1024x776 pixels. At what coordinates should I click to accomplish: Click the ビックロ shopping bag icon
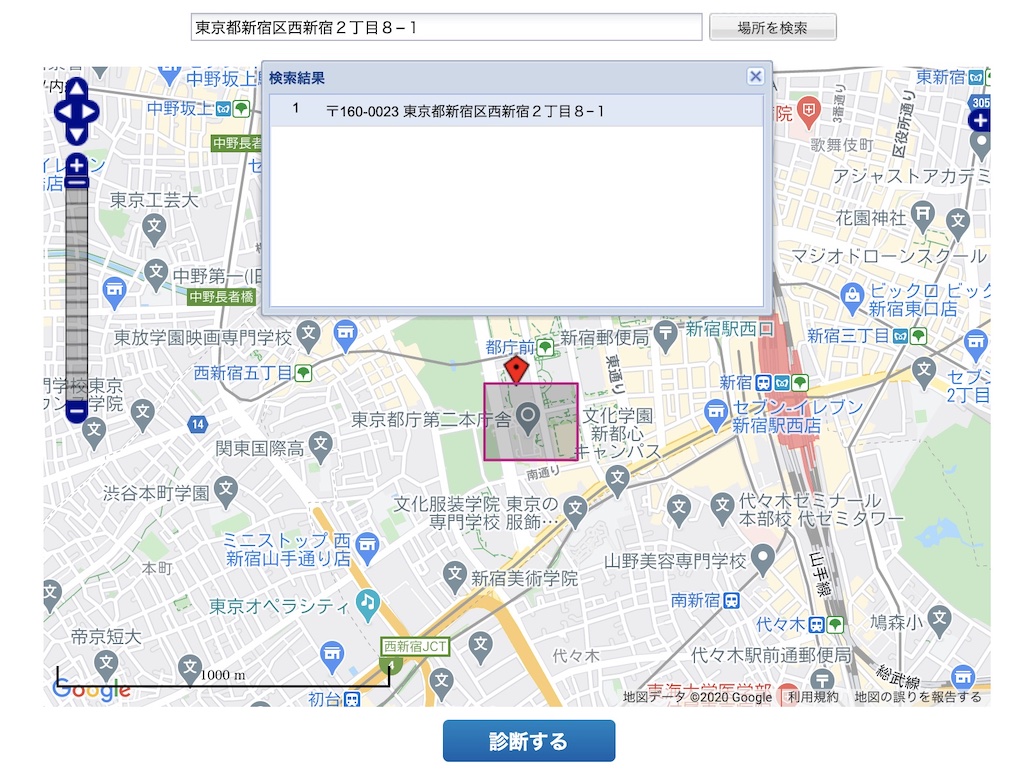point(852,297)
